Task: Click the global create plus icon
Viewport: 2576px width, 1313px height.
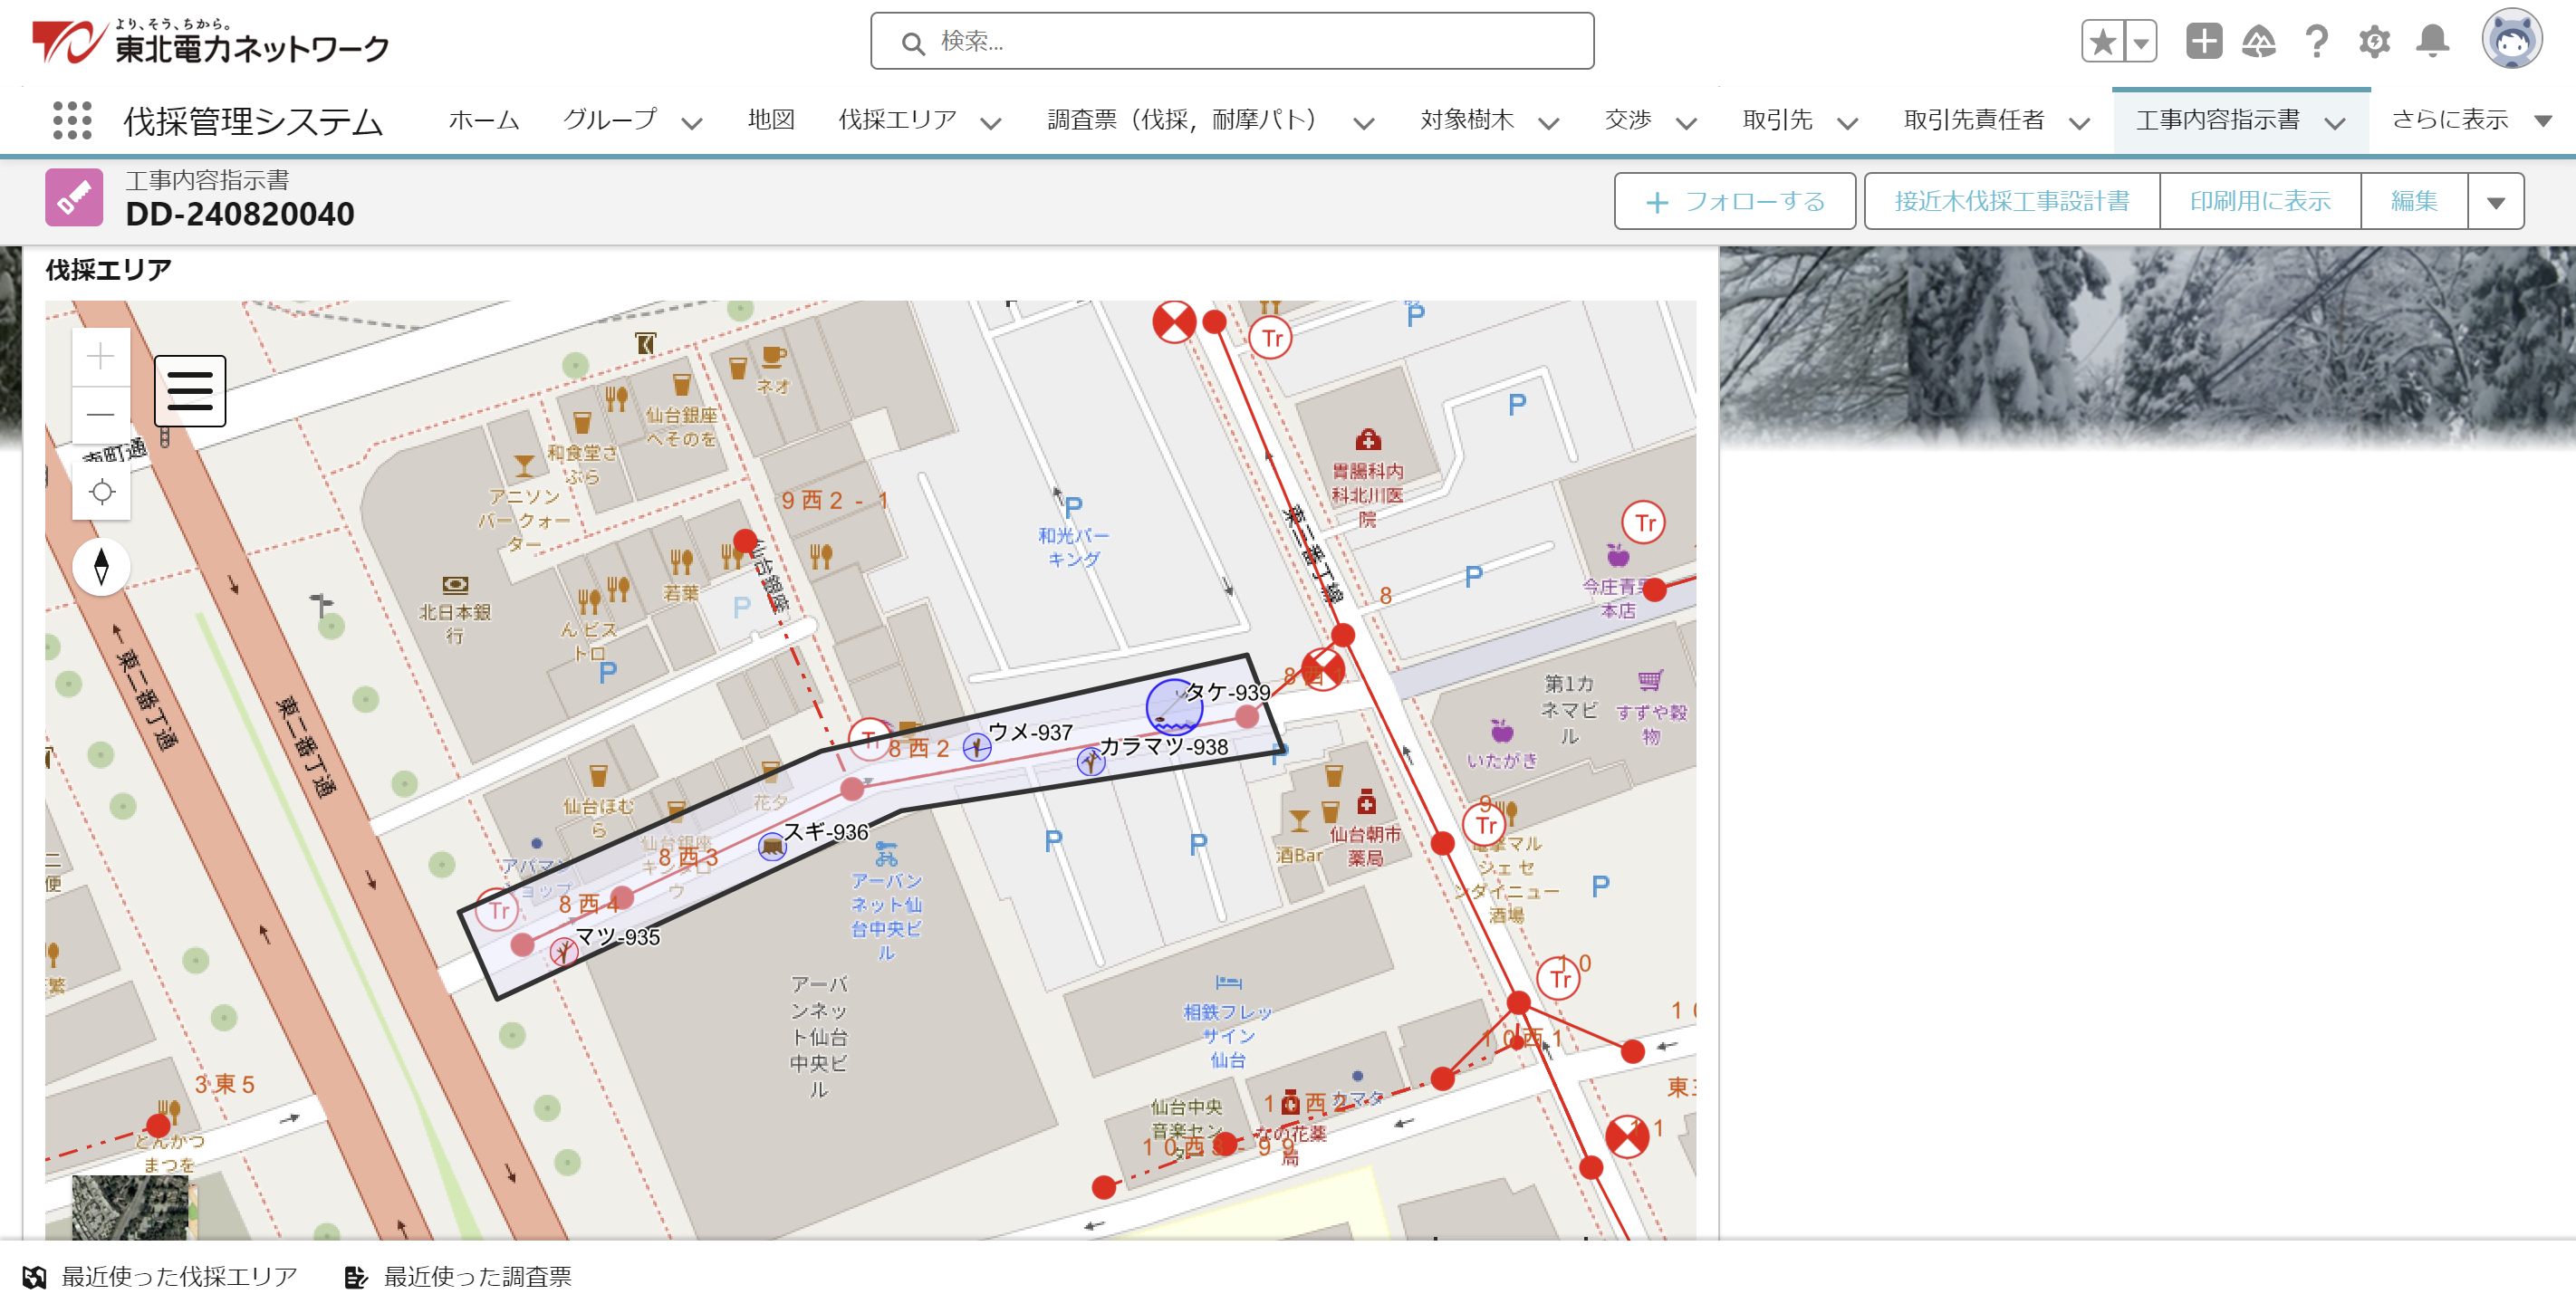Action: pos(2203,41)
